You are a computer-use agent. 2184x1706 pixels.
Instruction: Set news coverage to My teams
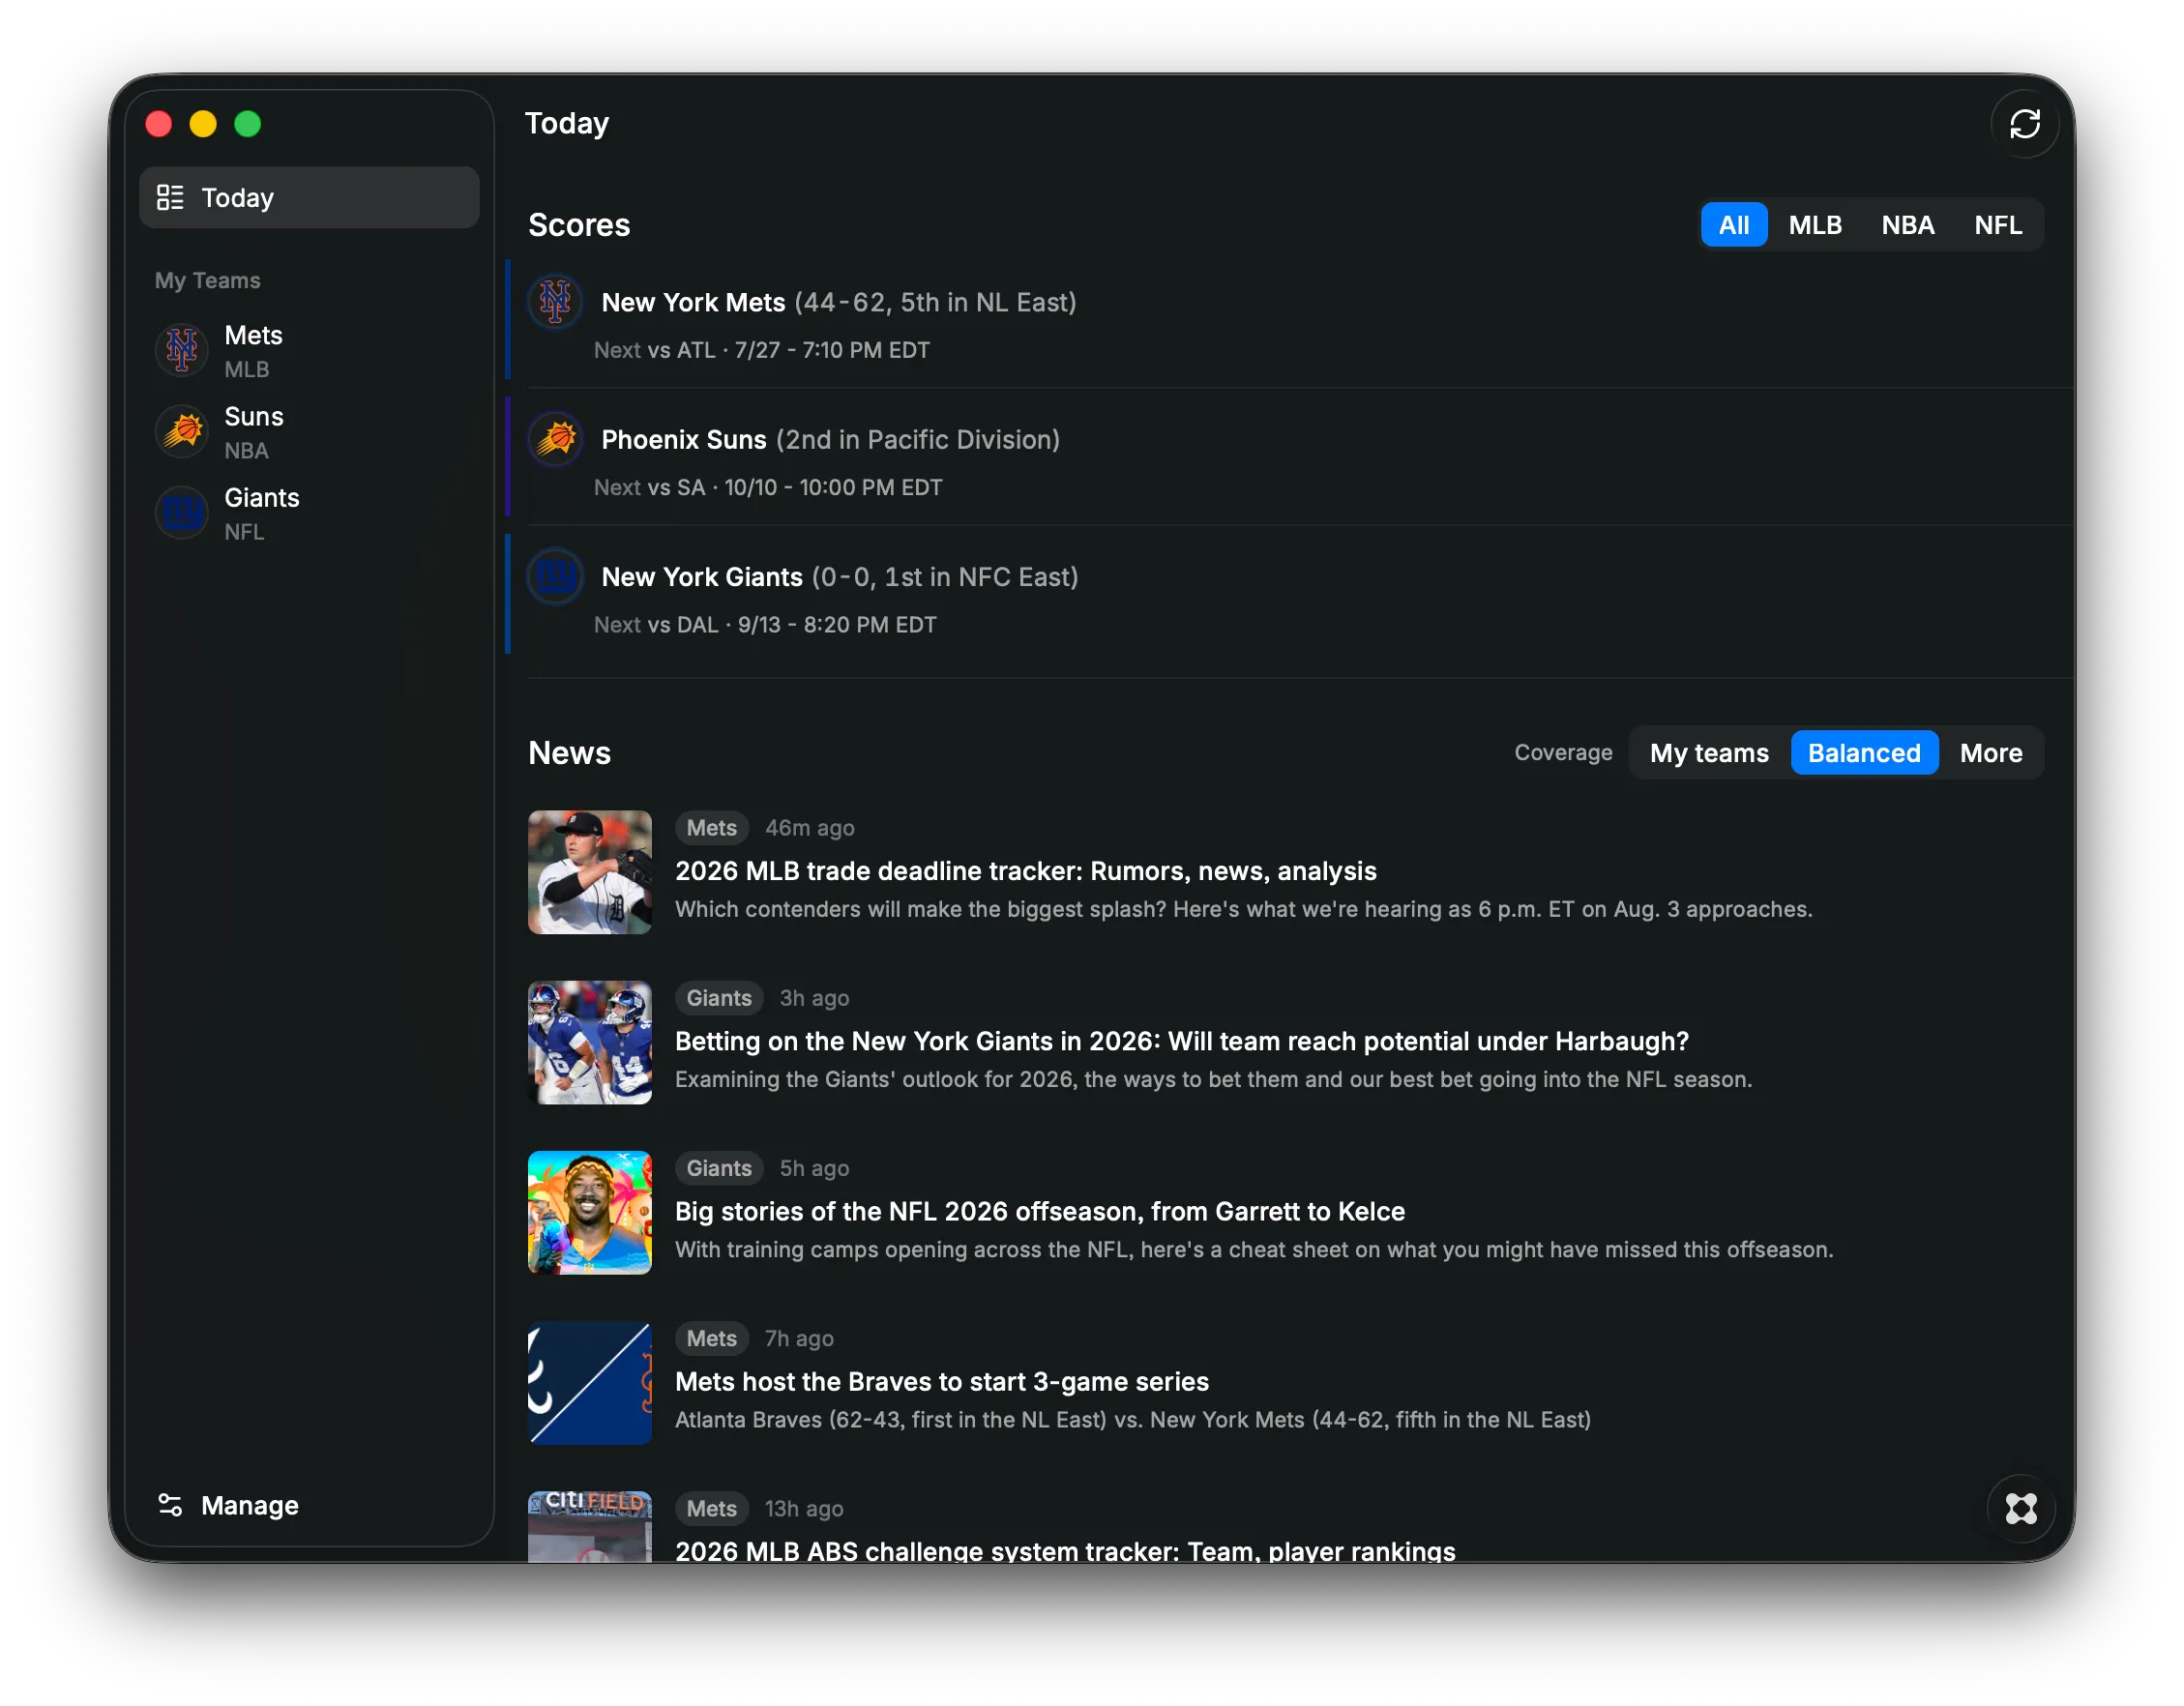1708,753
